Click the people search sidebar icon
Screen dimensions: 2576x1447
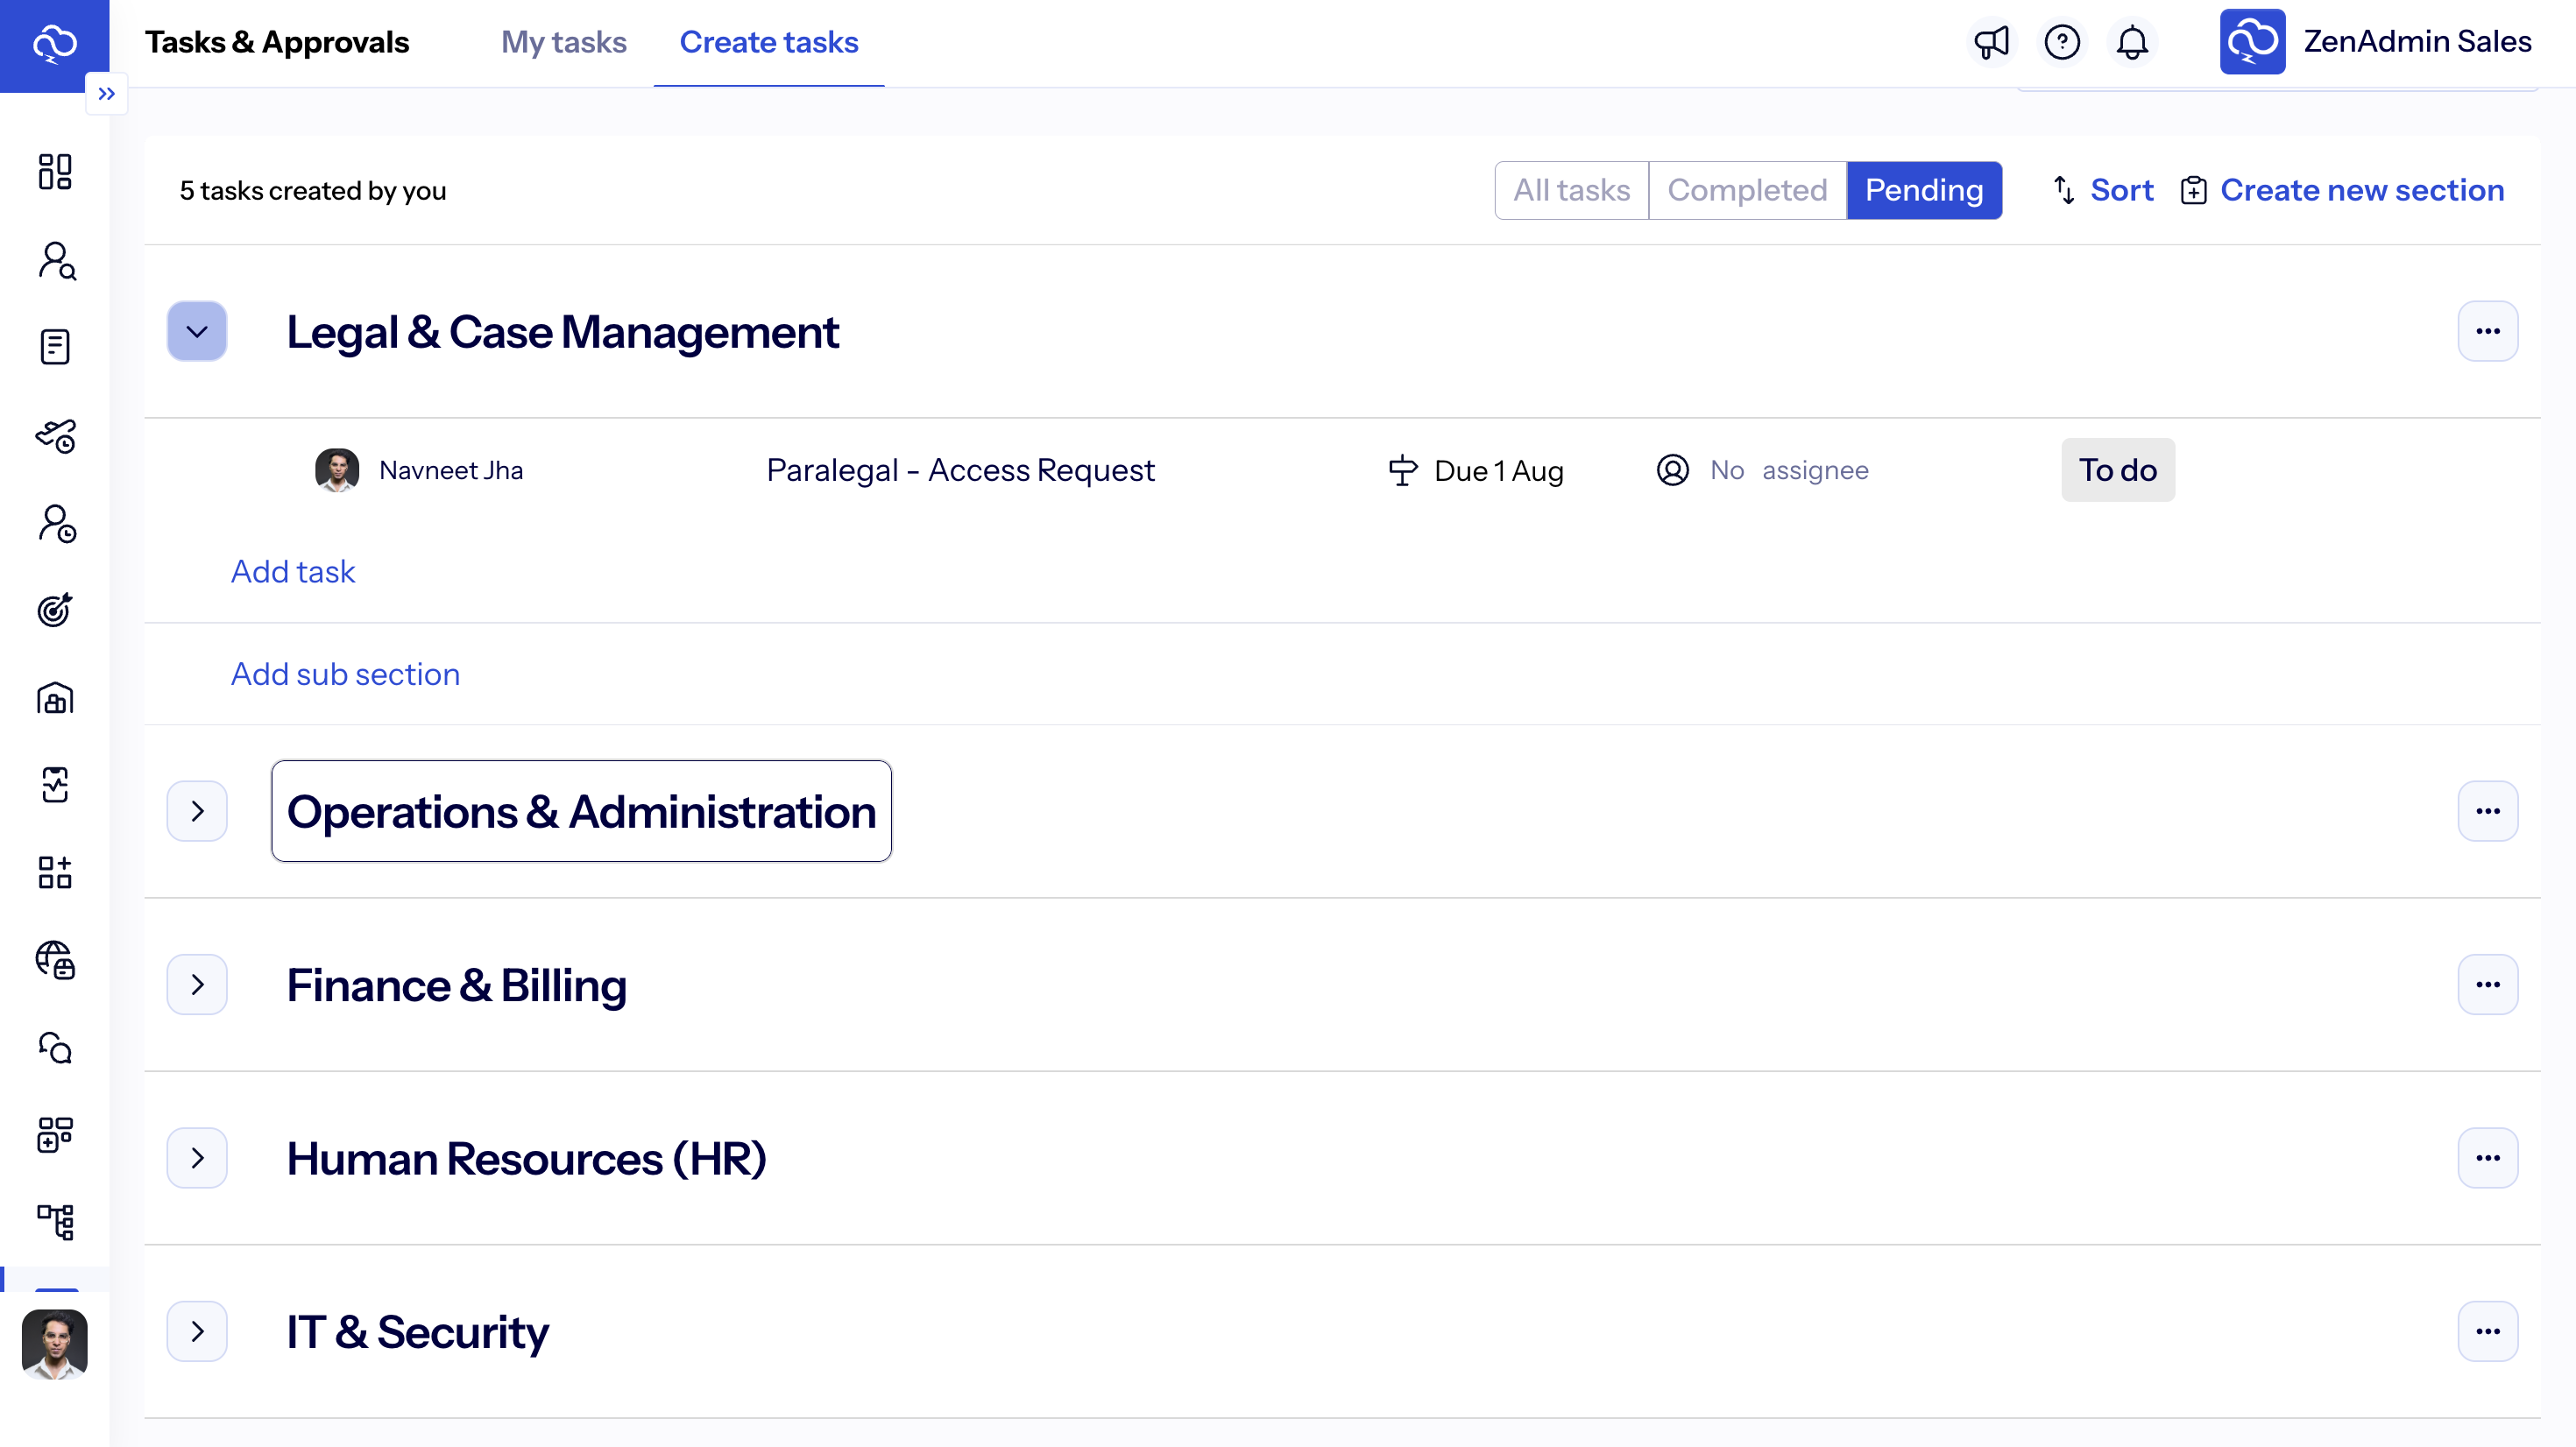(57, 261)
